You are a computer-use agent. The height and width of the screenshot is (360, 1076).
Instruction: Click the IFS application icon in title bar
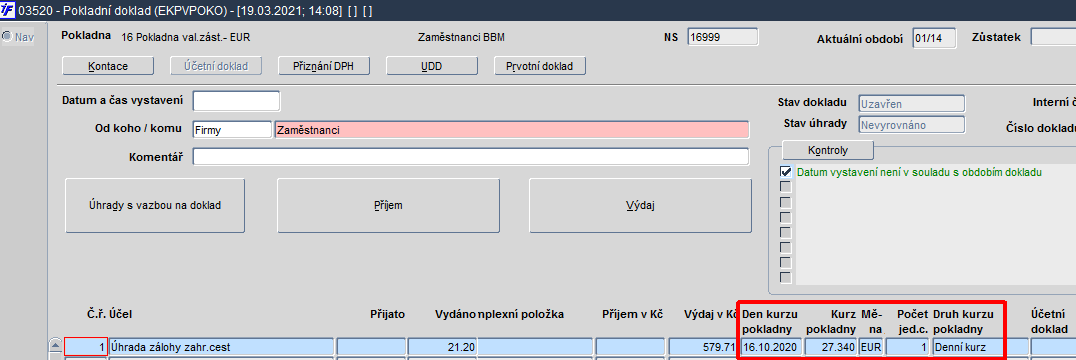pos(9,10)
